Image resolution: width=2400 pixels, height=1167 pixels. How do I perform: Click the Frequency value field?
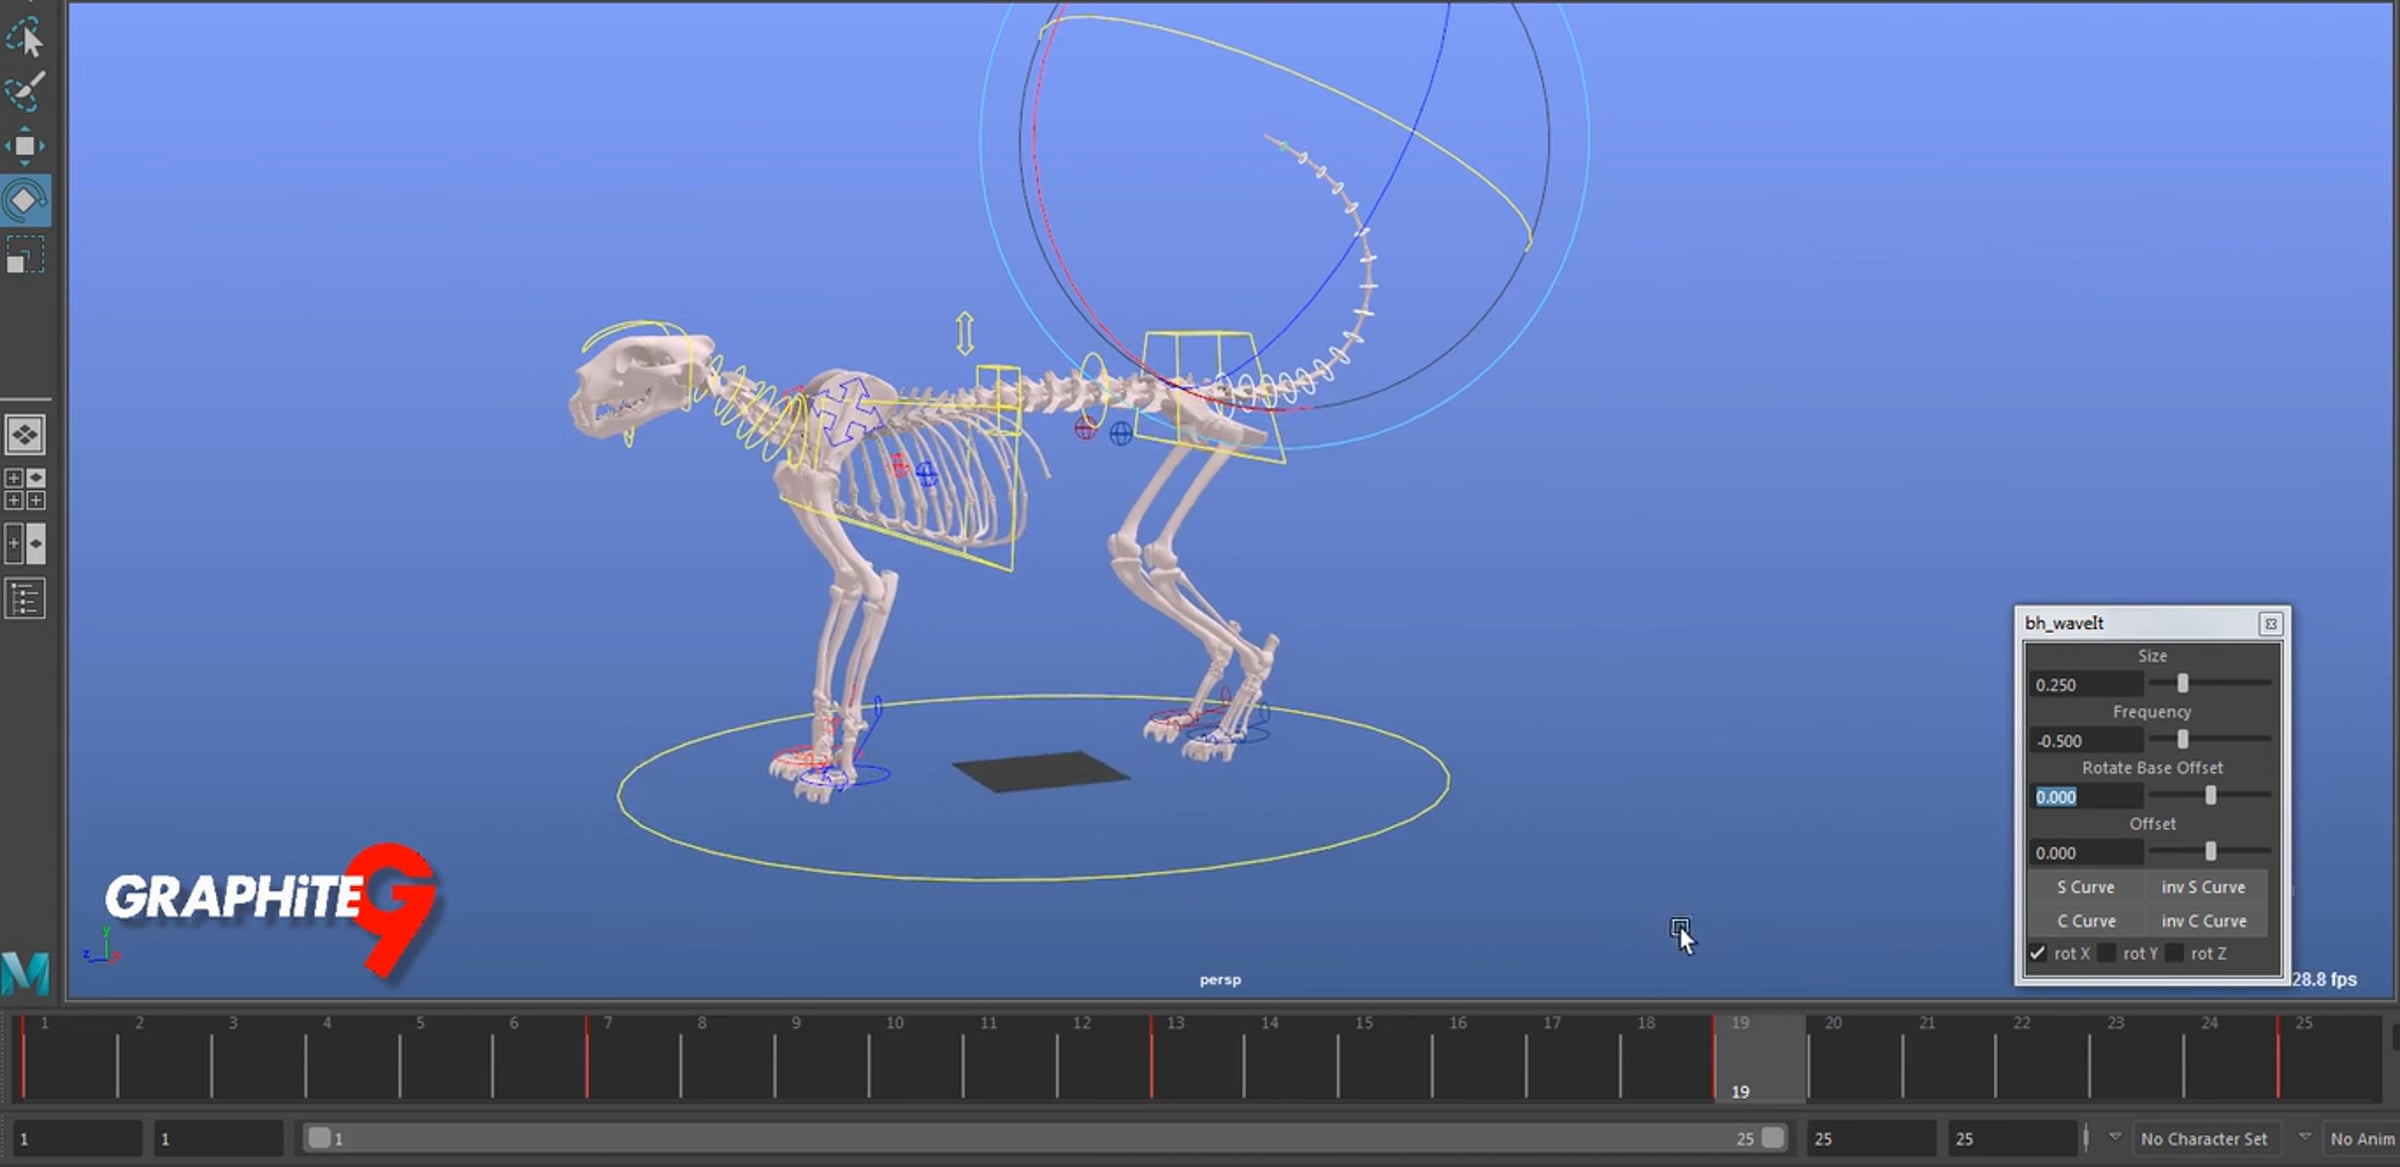pos(2086,741)
